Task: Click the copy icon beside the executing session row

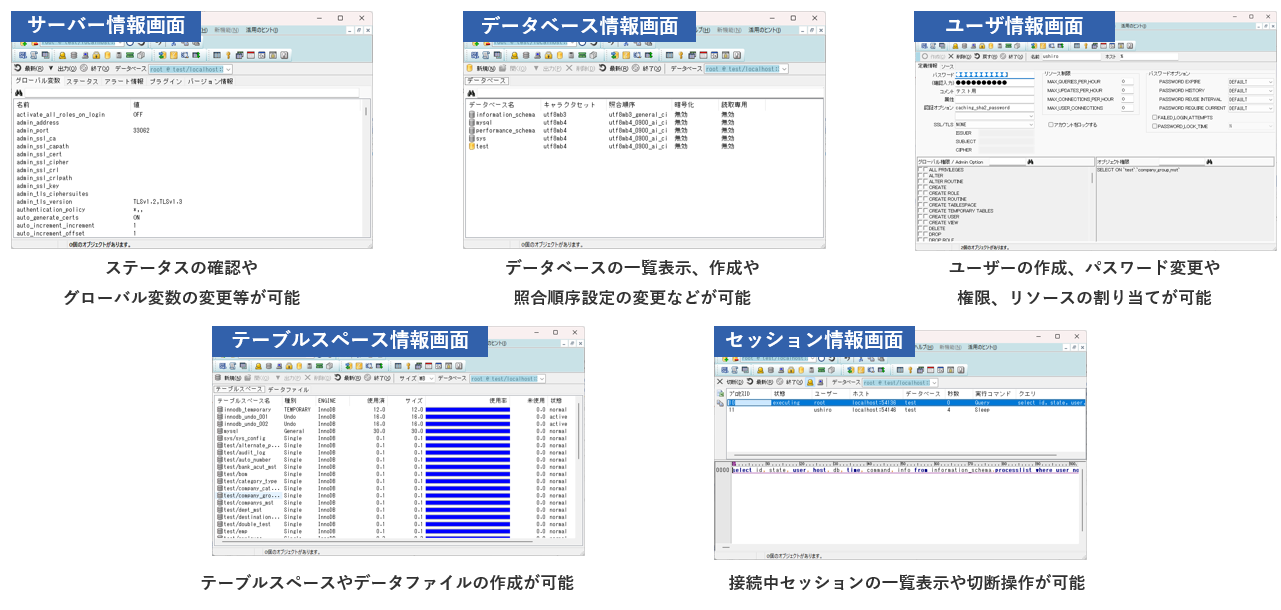Action: click(718, 402)
